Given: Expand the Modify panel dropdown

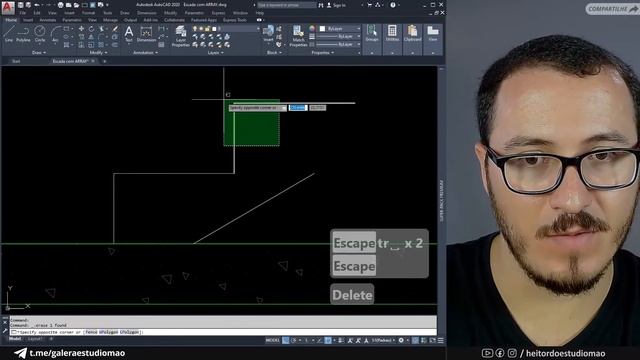Looking at the screenshot, I should pos(98,53).
